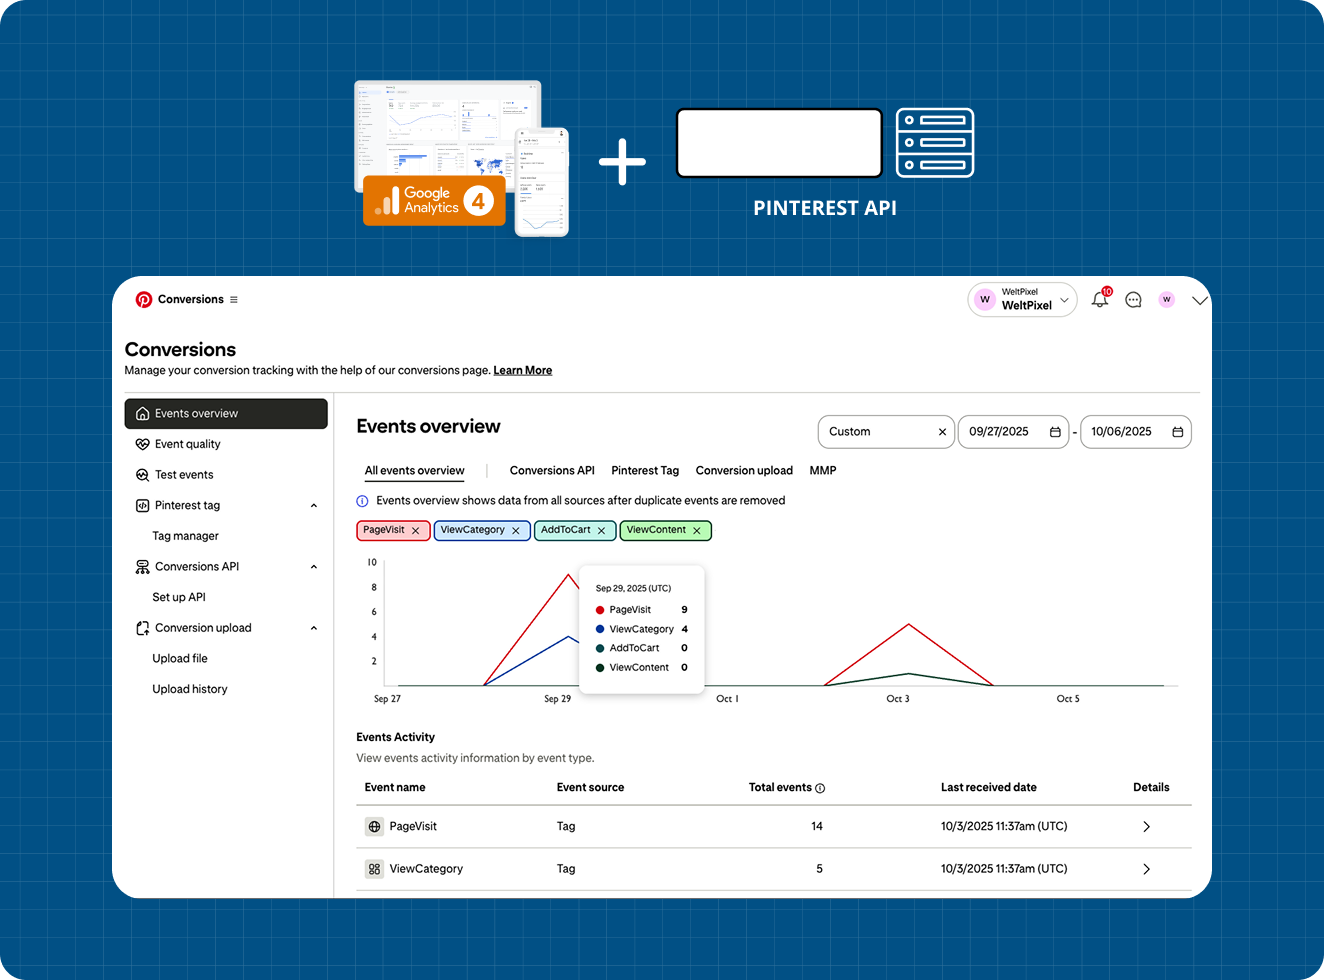Open the 09/27/2025 start date picker
This screenshot has width=1324, height=980.
[1013, 432]
